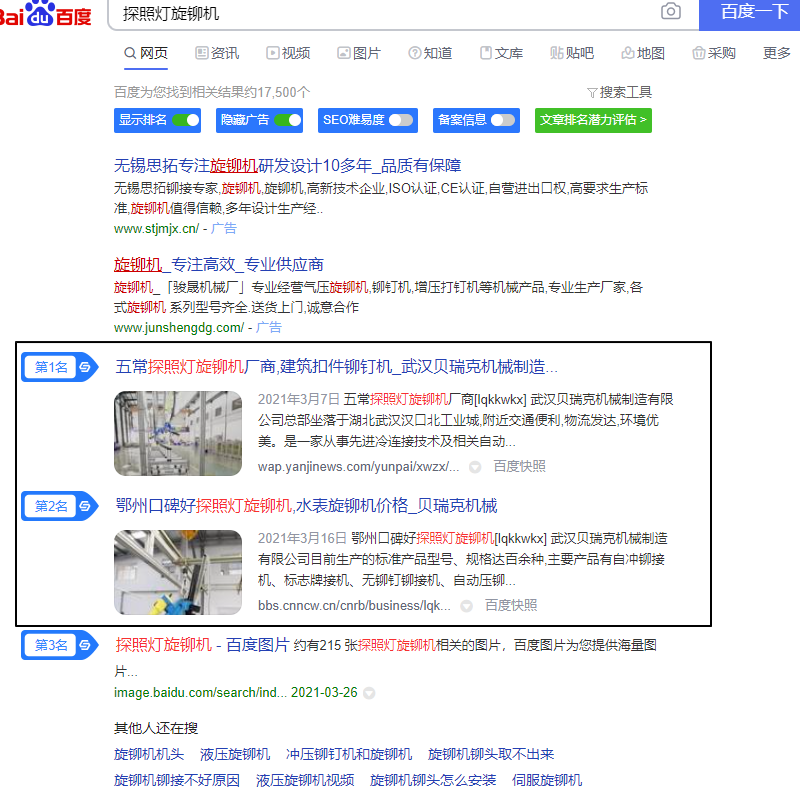This screenshot has height=800, width=800.
Task: Open 百度快照 for first ranked result
Action: point(519,466)
